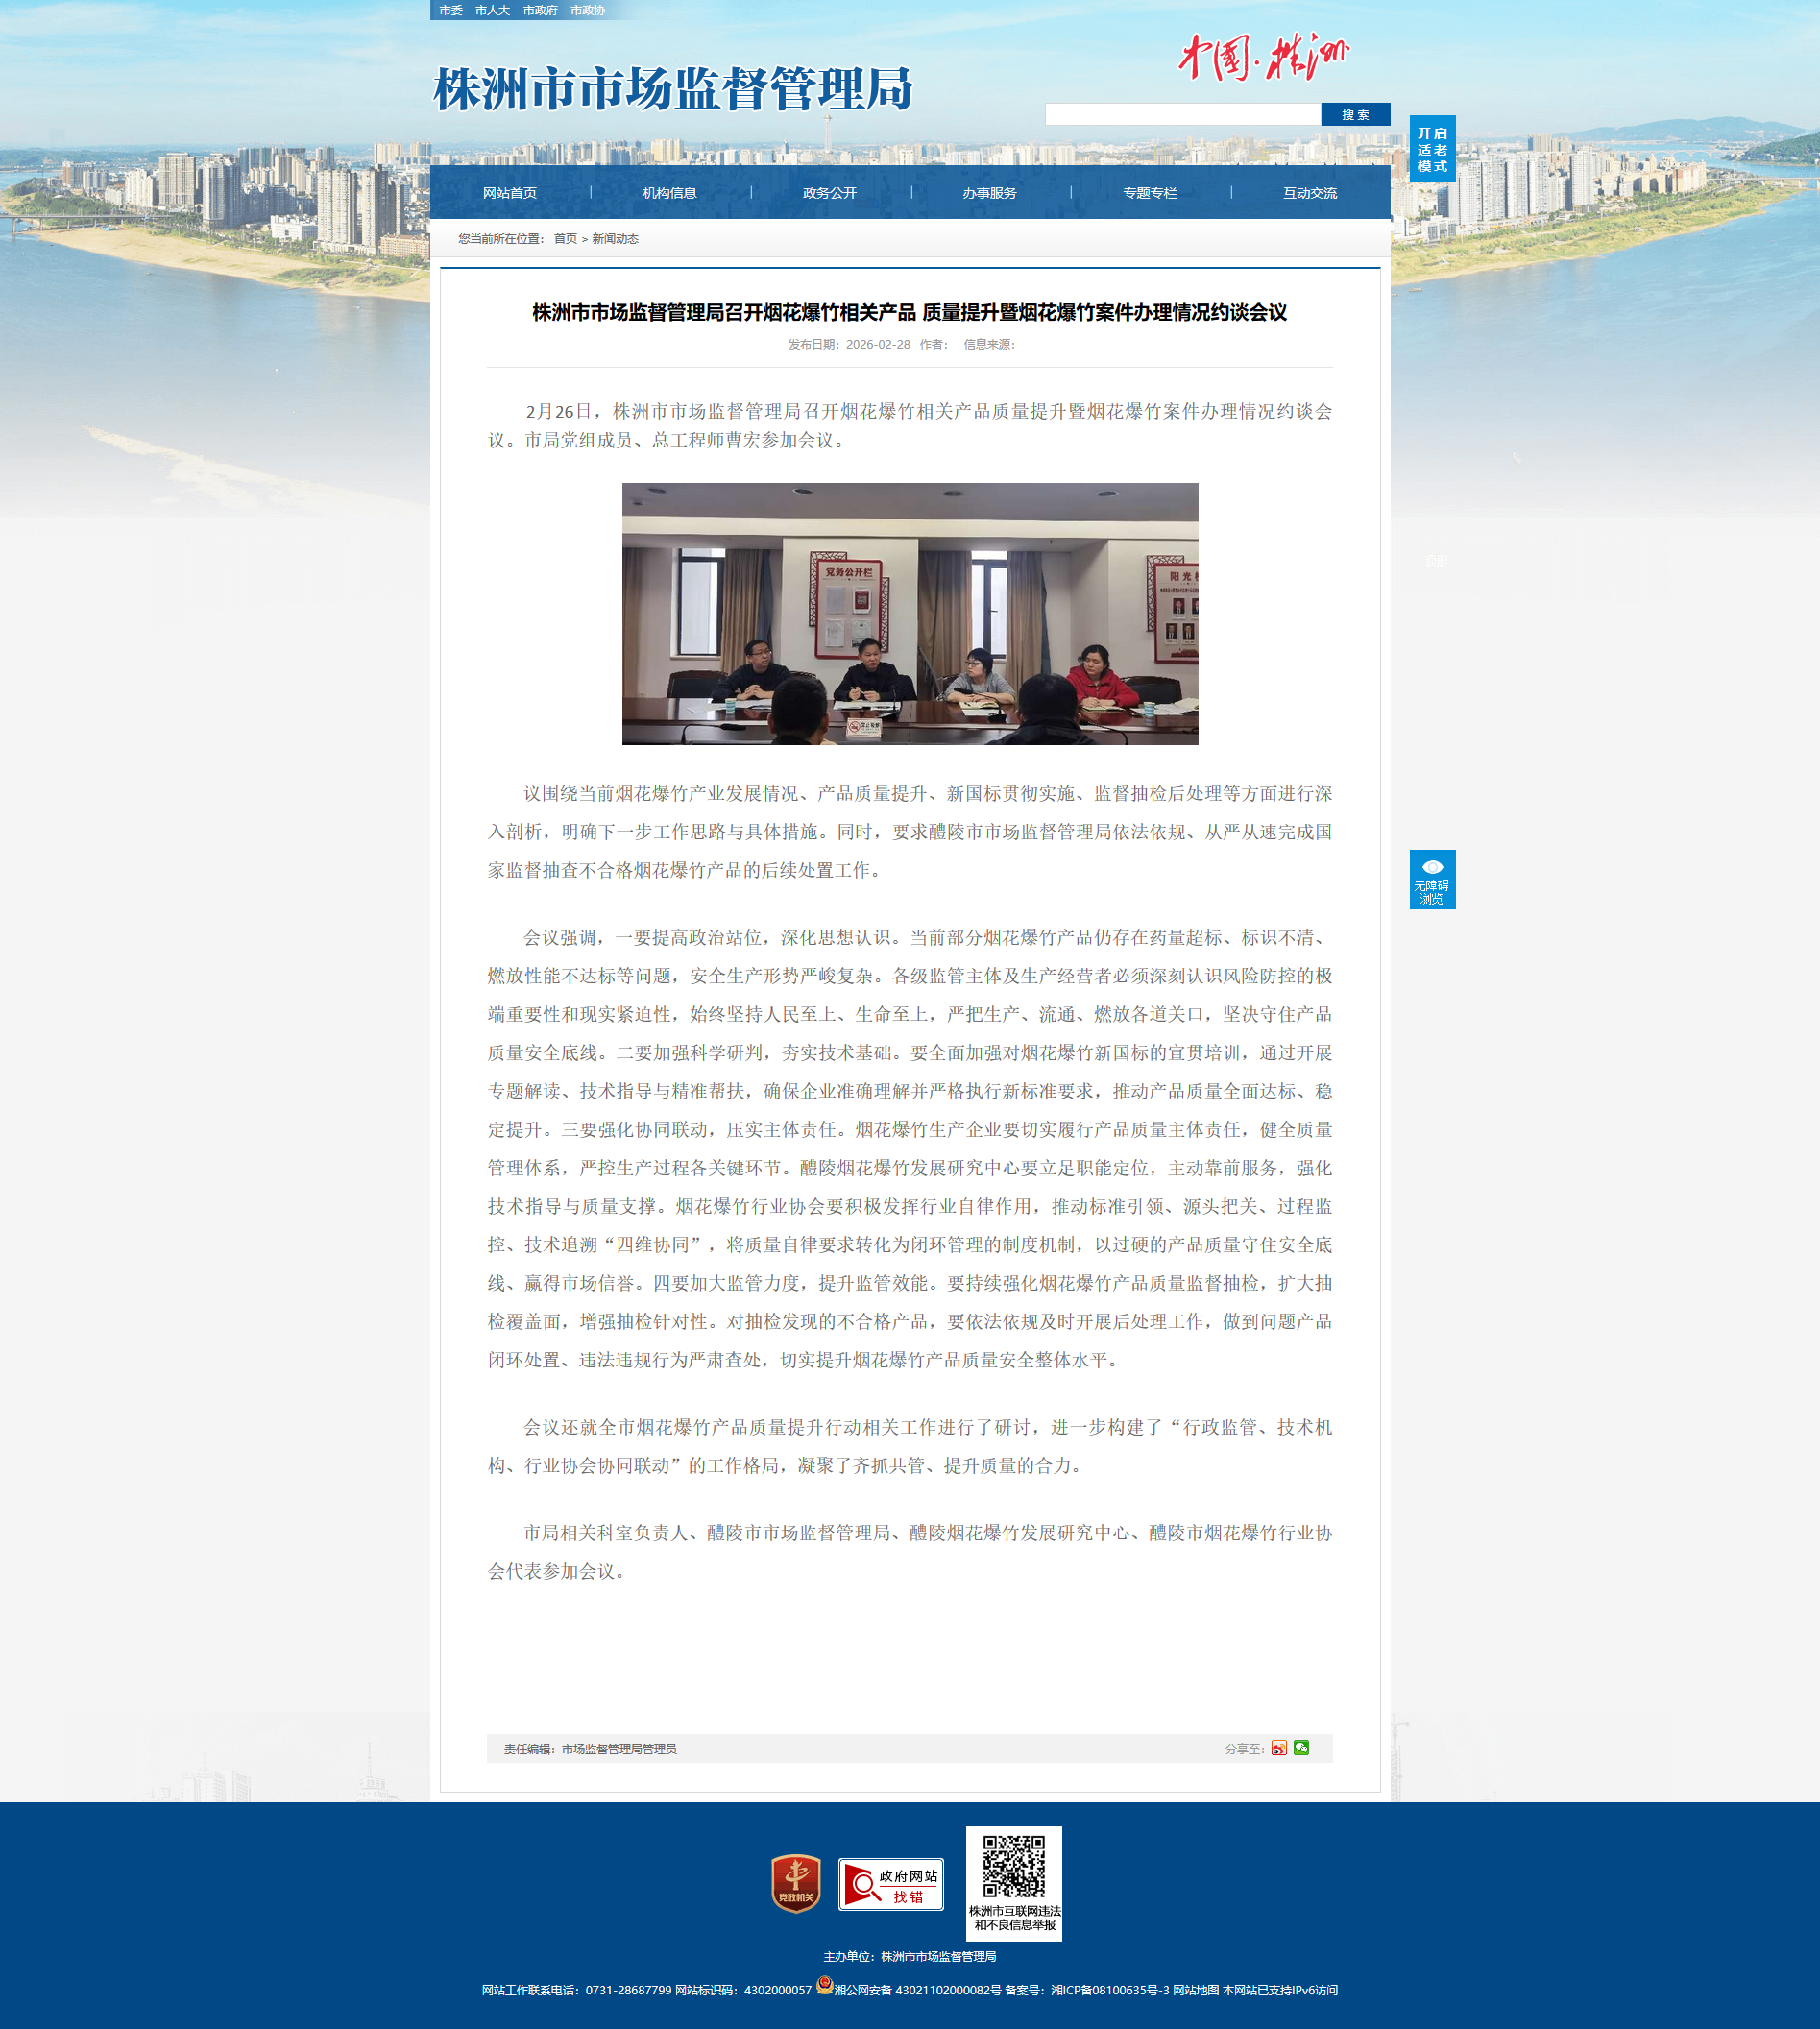Click the 政府网站找错 icon
Image resolution: width=1820 pixels, height=2029 pixels.
click(890, 1884)
